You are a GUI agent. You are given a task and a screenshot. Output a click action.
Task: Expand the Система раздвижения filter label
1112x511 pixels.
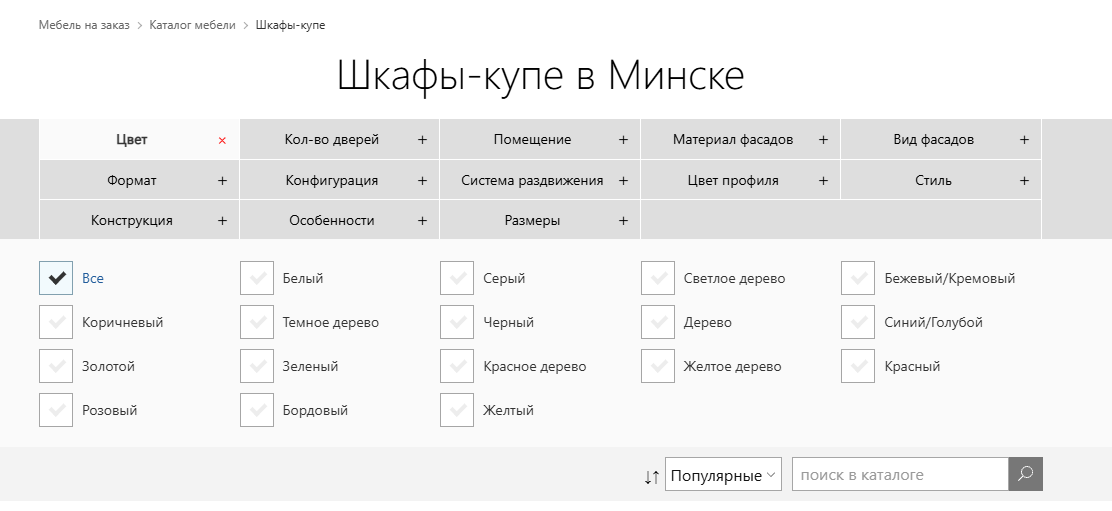pyautogui.click(x=532, y=181)
